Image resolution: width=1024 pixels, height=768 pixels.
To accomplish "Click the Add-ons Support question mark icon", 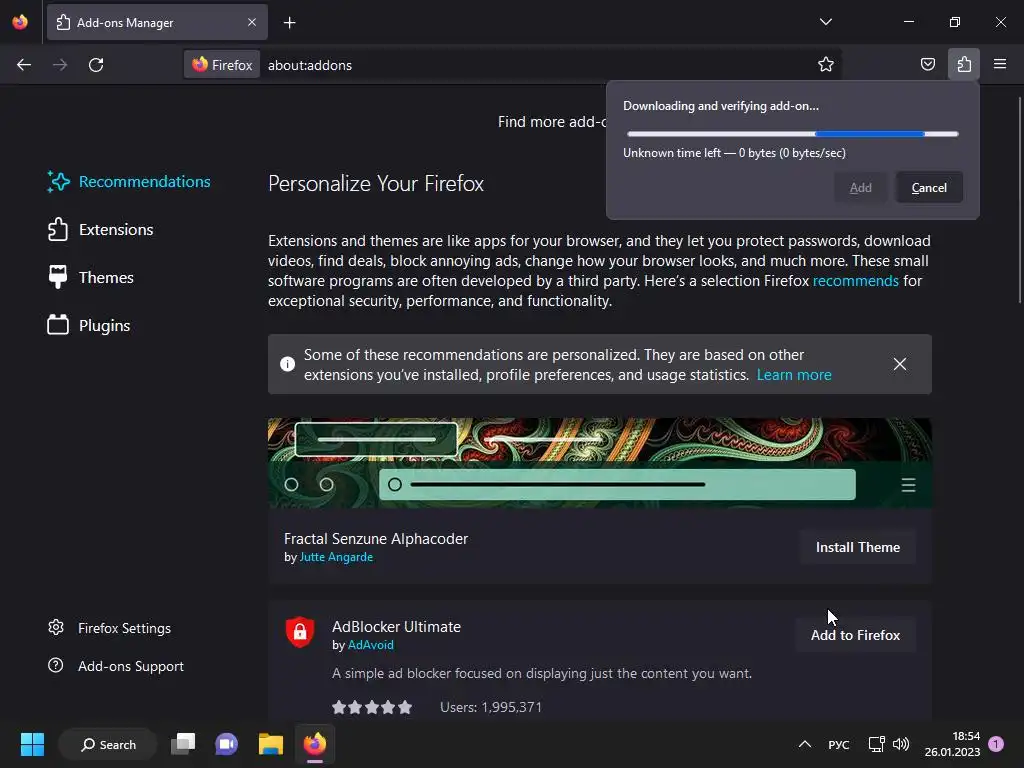I will coord(56,665).
